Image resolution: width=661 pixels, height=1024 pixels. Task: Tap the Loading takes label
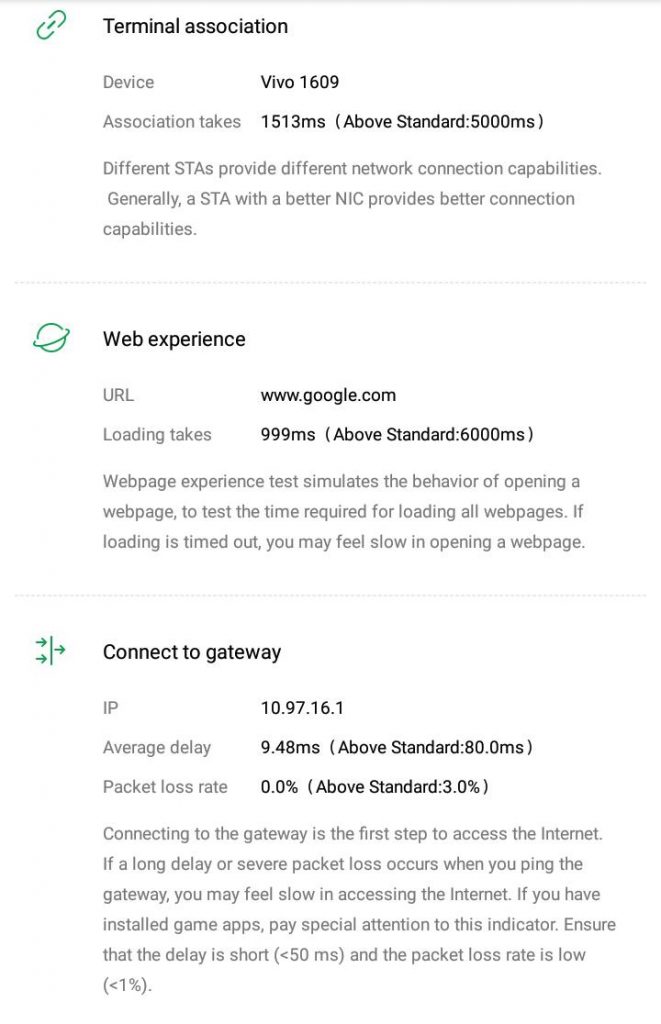(157, 435)
